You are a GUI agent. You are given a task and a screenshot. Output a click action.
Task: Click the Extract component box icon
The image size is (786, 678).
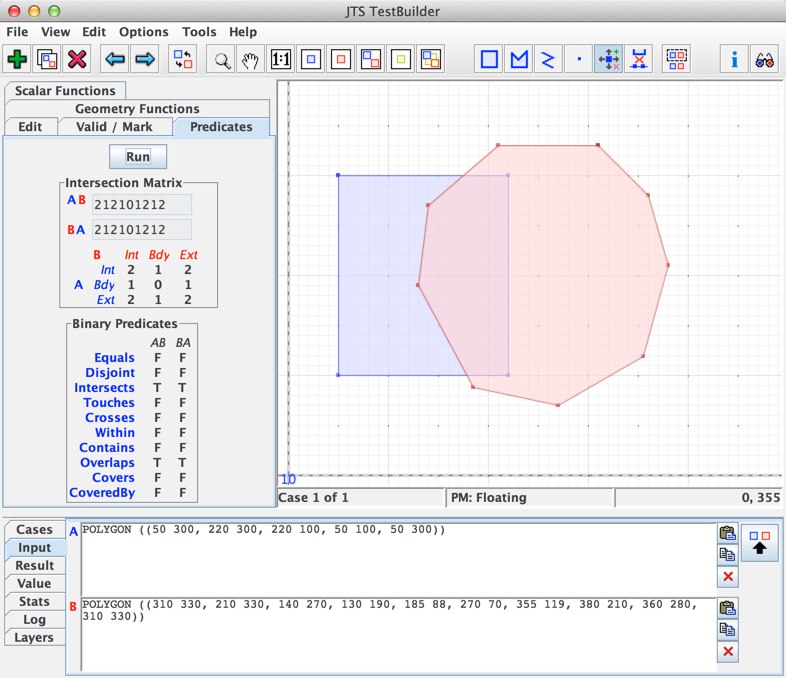pos(677,59)
